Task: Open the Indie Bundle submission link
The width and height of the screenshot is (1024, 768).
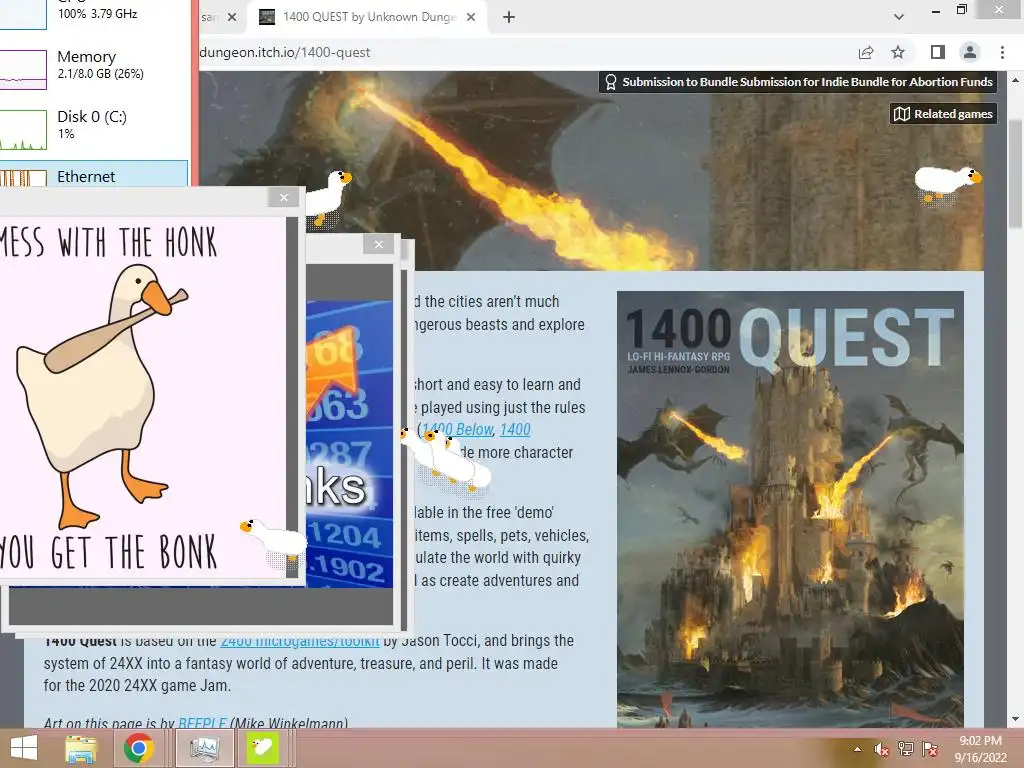Action: click(798, 82)
